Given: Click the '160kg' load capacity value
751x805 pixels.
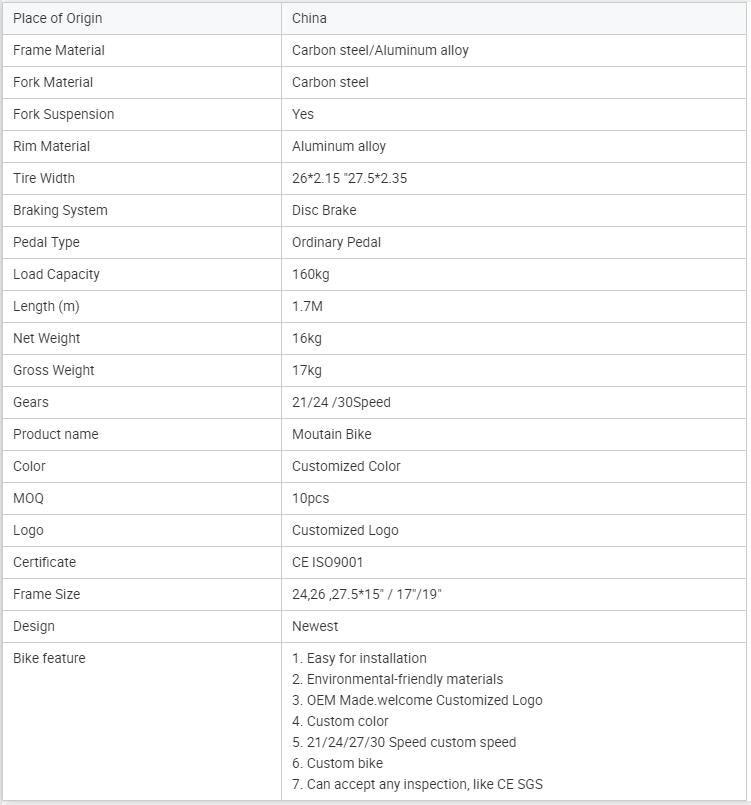Looking at the screenshot, I should 311,274.
